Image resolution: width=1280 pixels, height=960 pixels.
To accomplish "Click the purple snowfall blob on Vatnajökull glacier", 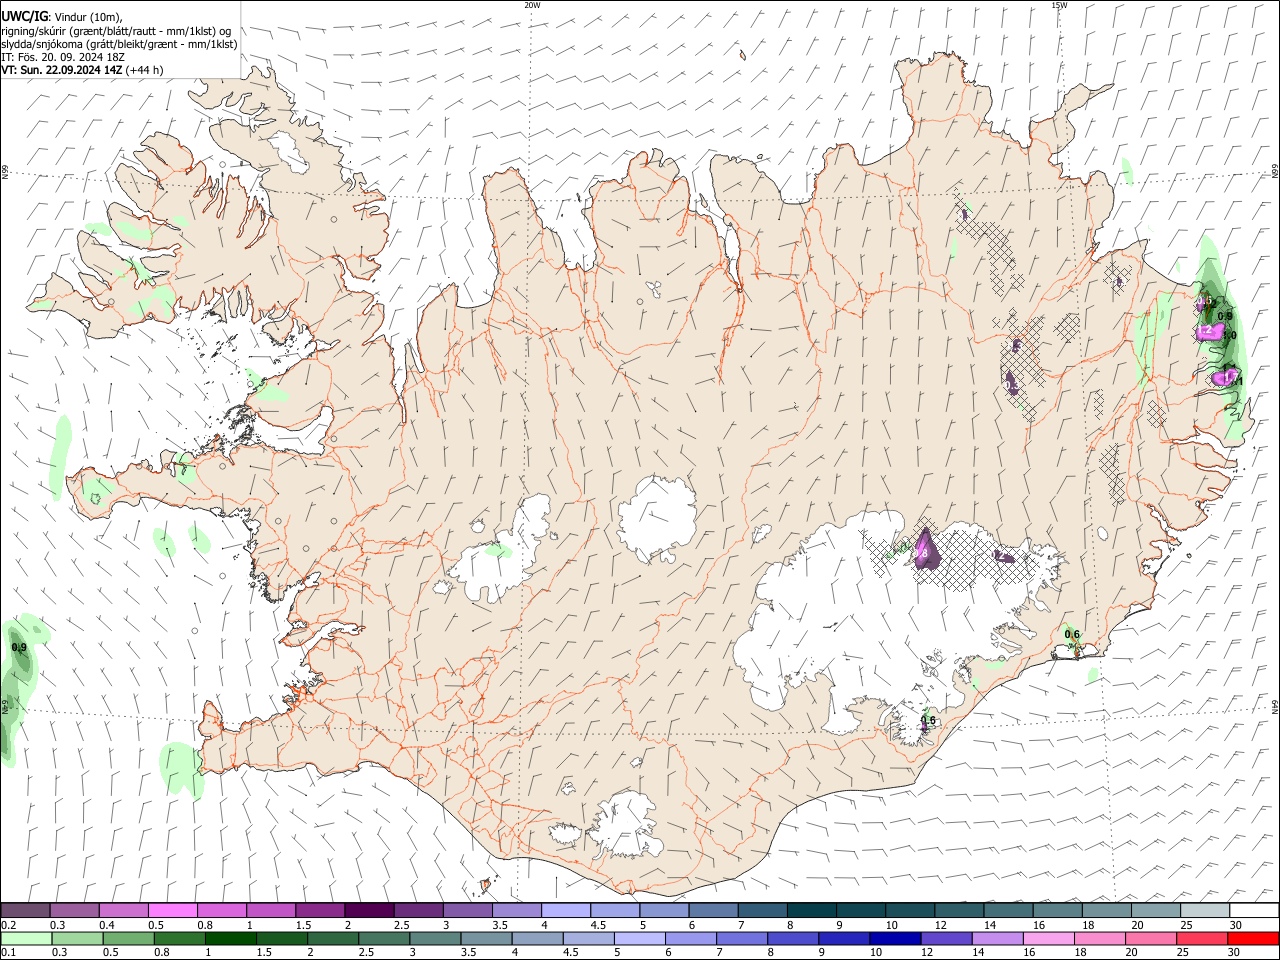I will coord(925,550).
